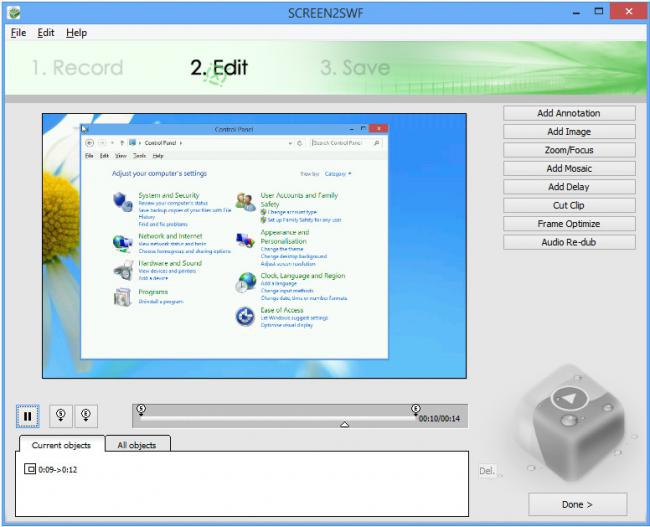Pause playback with the pause button

28,416
